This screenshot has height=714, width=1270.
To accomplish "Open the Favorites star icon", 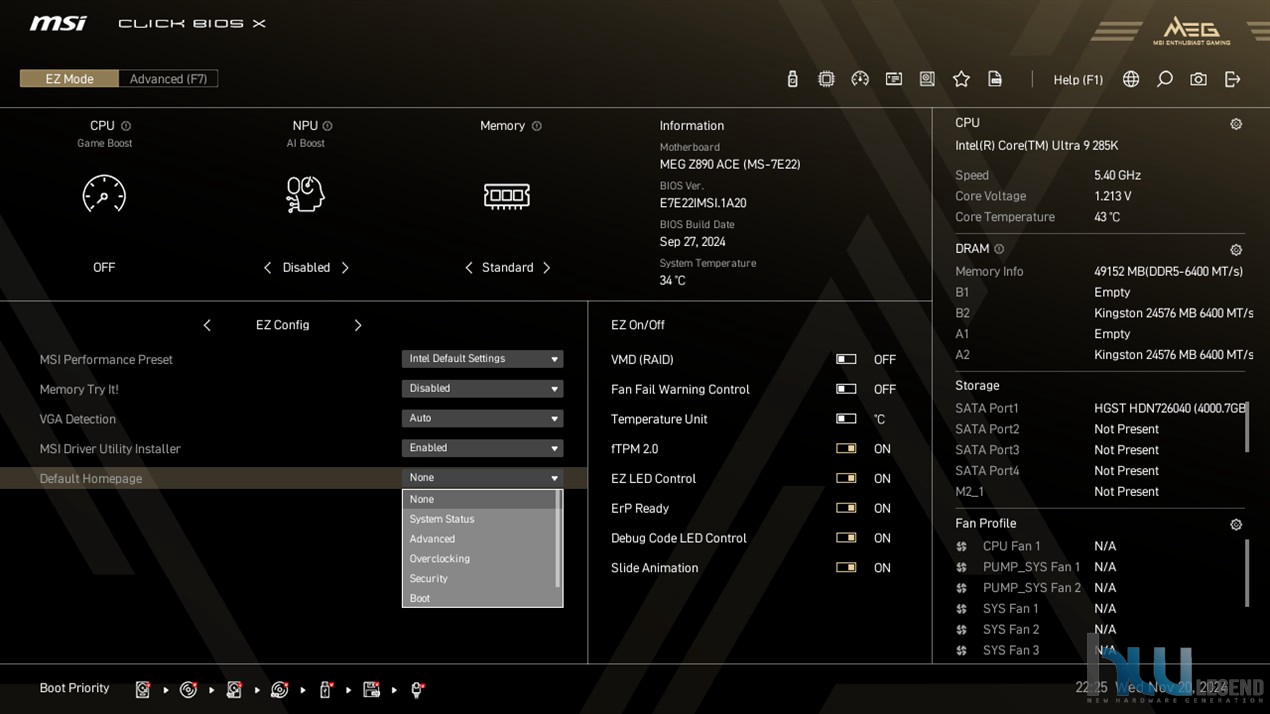I will click(x=961, y=79).
